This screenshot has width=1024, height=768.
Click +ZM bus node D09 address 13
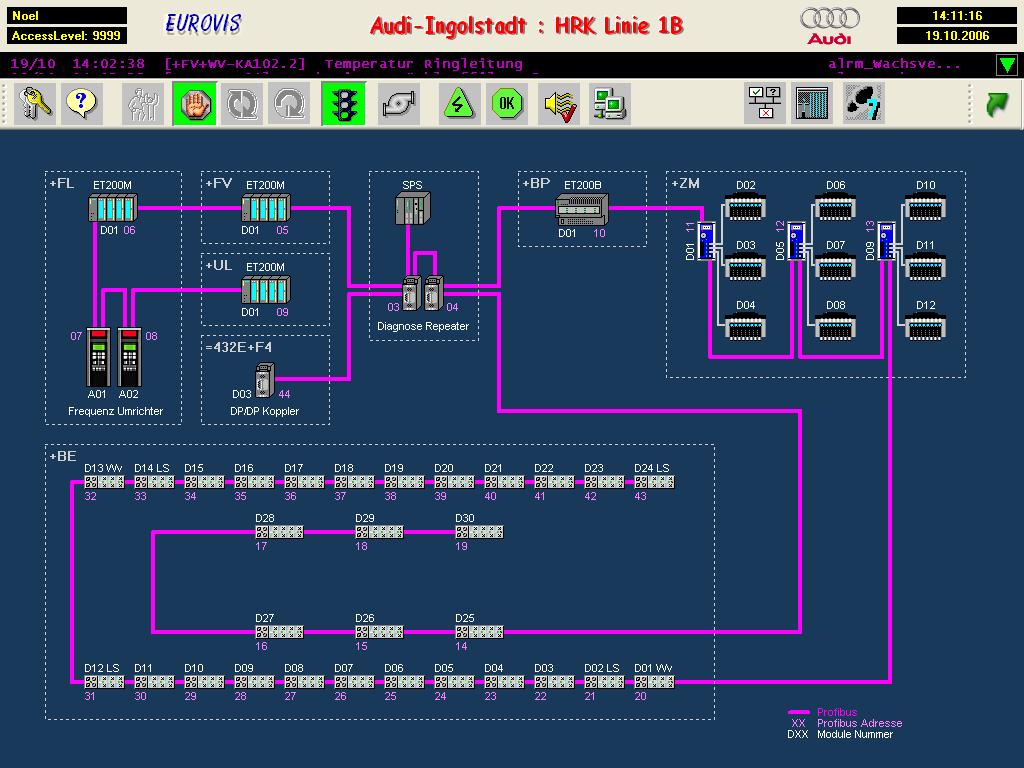coord(886,241)
